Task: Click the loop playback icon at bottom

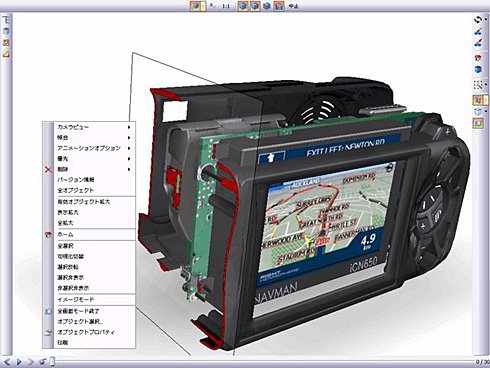Action: click(42, 361)
